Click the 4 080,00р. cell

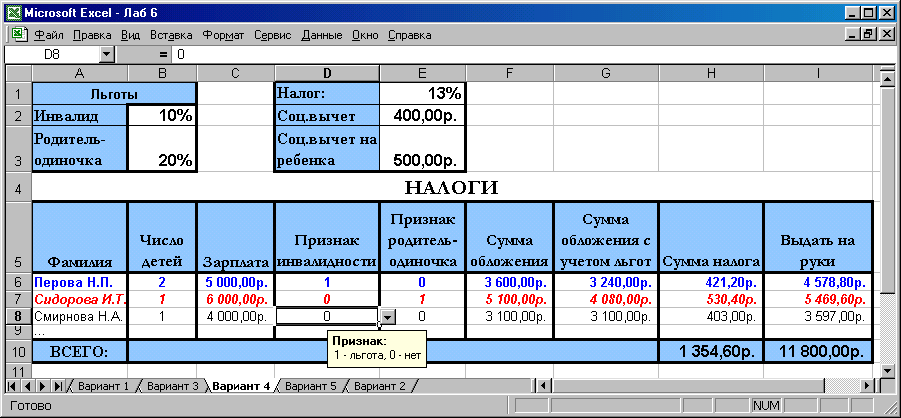point(606,300)
